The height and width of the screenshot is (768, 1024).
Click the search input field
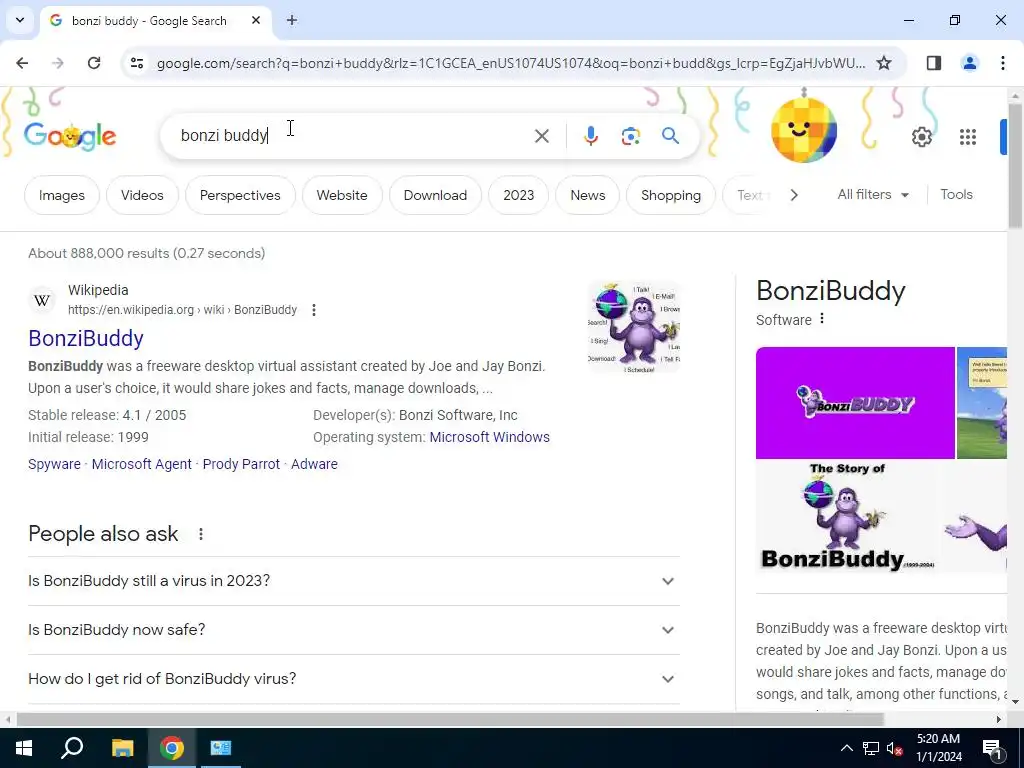(353, 136)
